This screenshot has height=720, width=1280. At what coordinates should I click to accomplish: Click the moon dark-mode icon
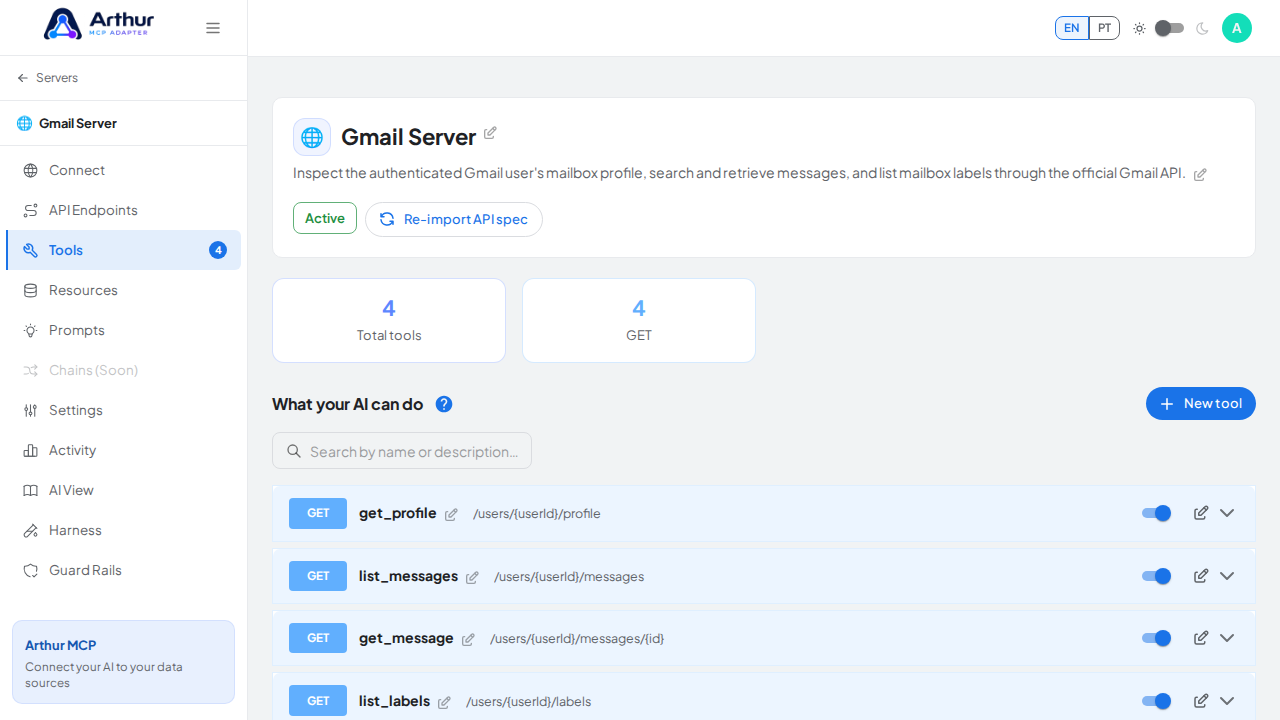[1202, 28]
